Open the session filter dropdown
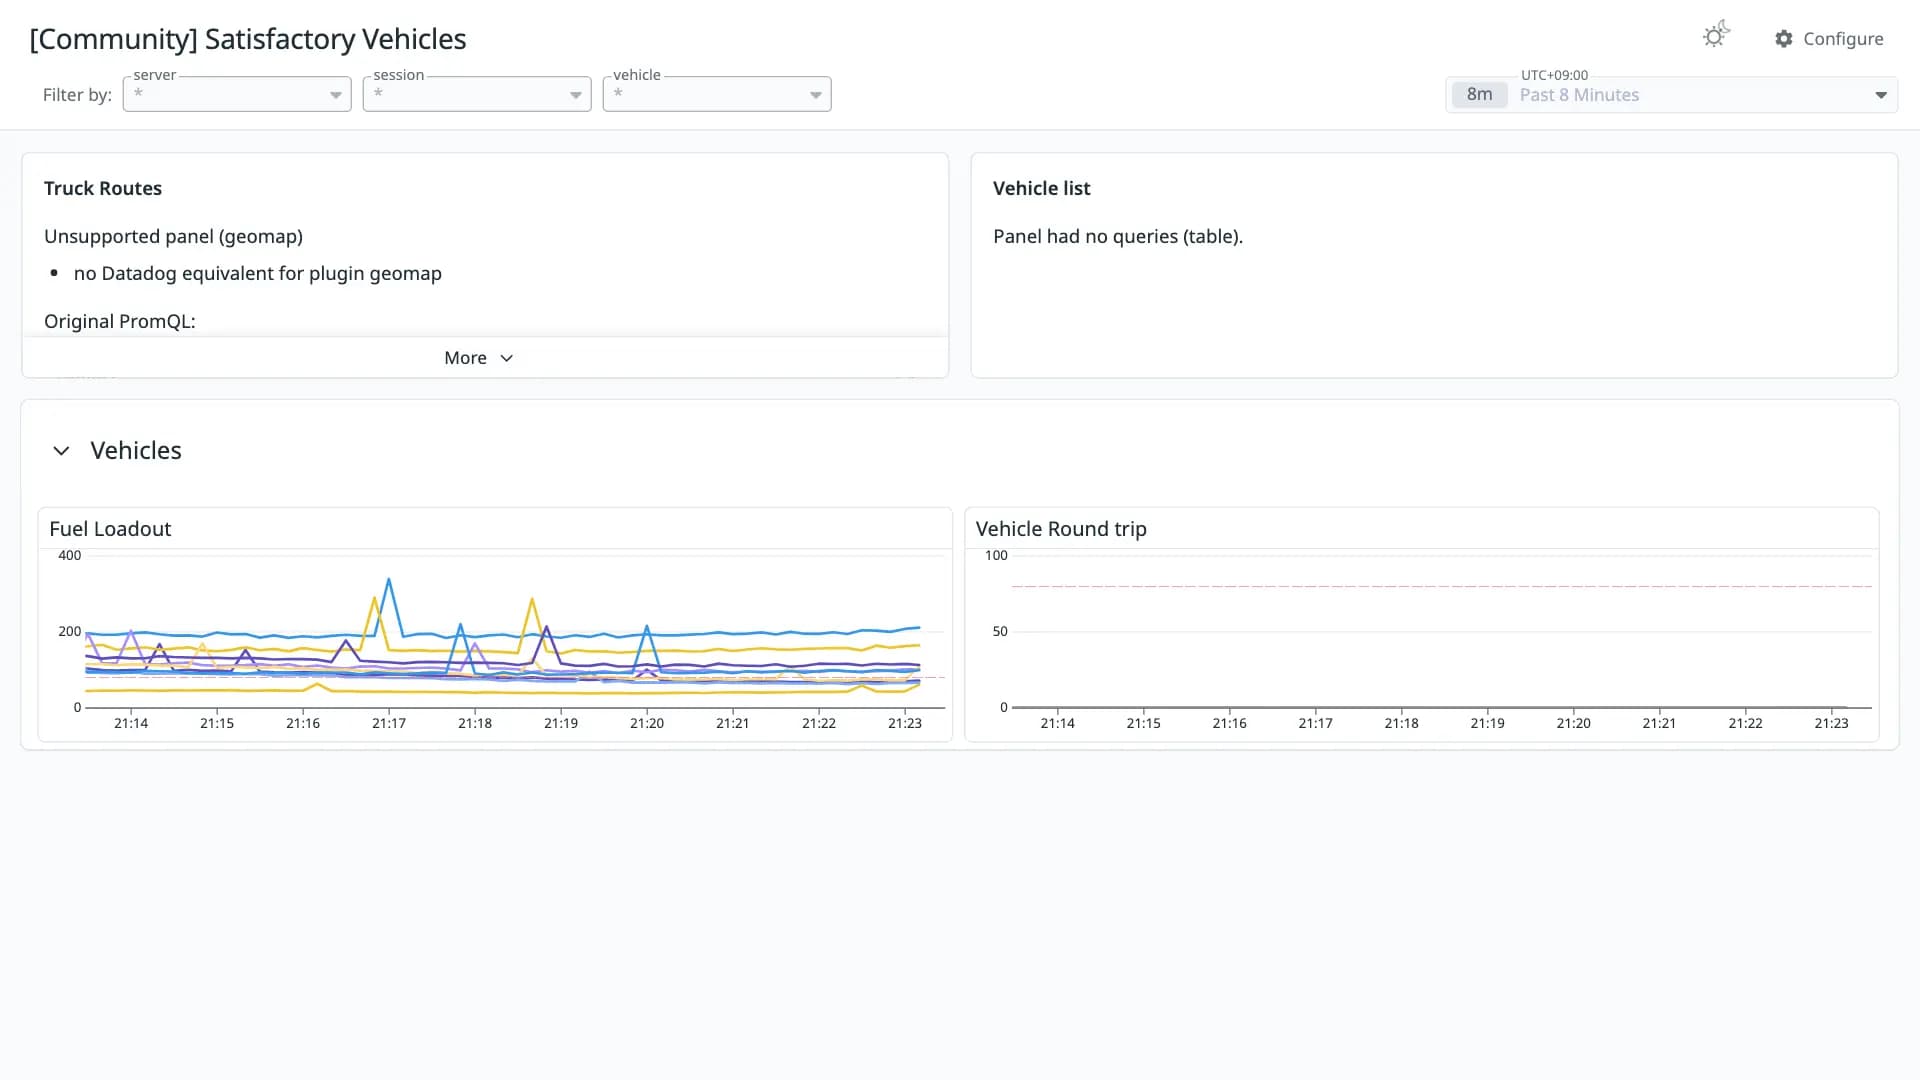Screen dimensions: 1920x1080 pyautogui.click(x=477, y=94)
